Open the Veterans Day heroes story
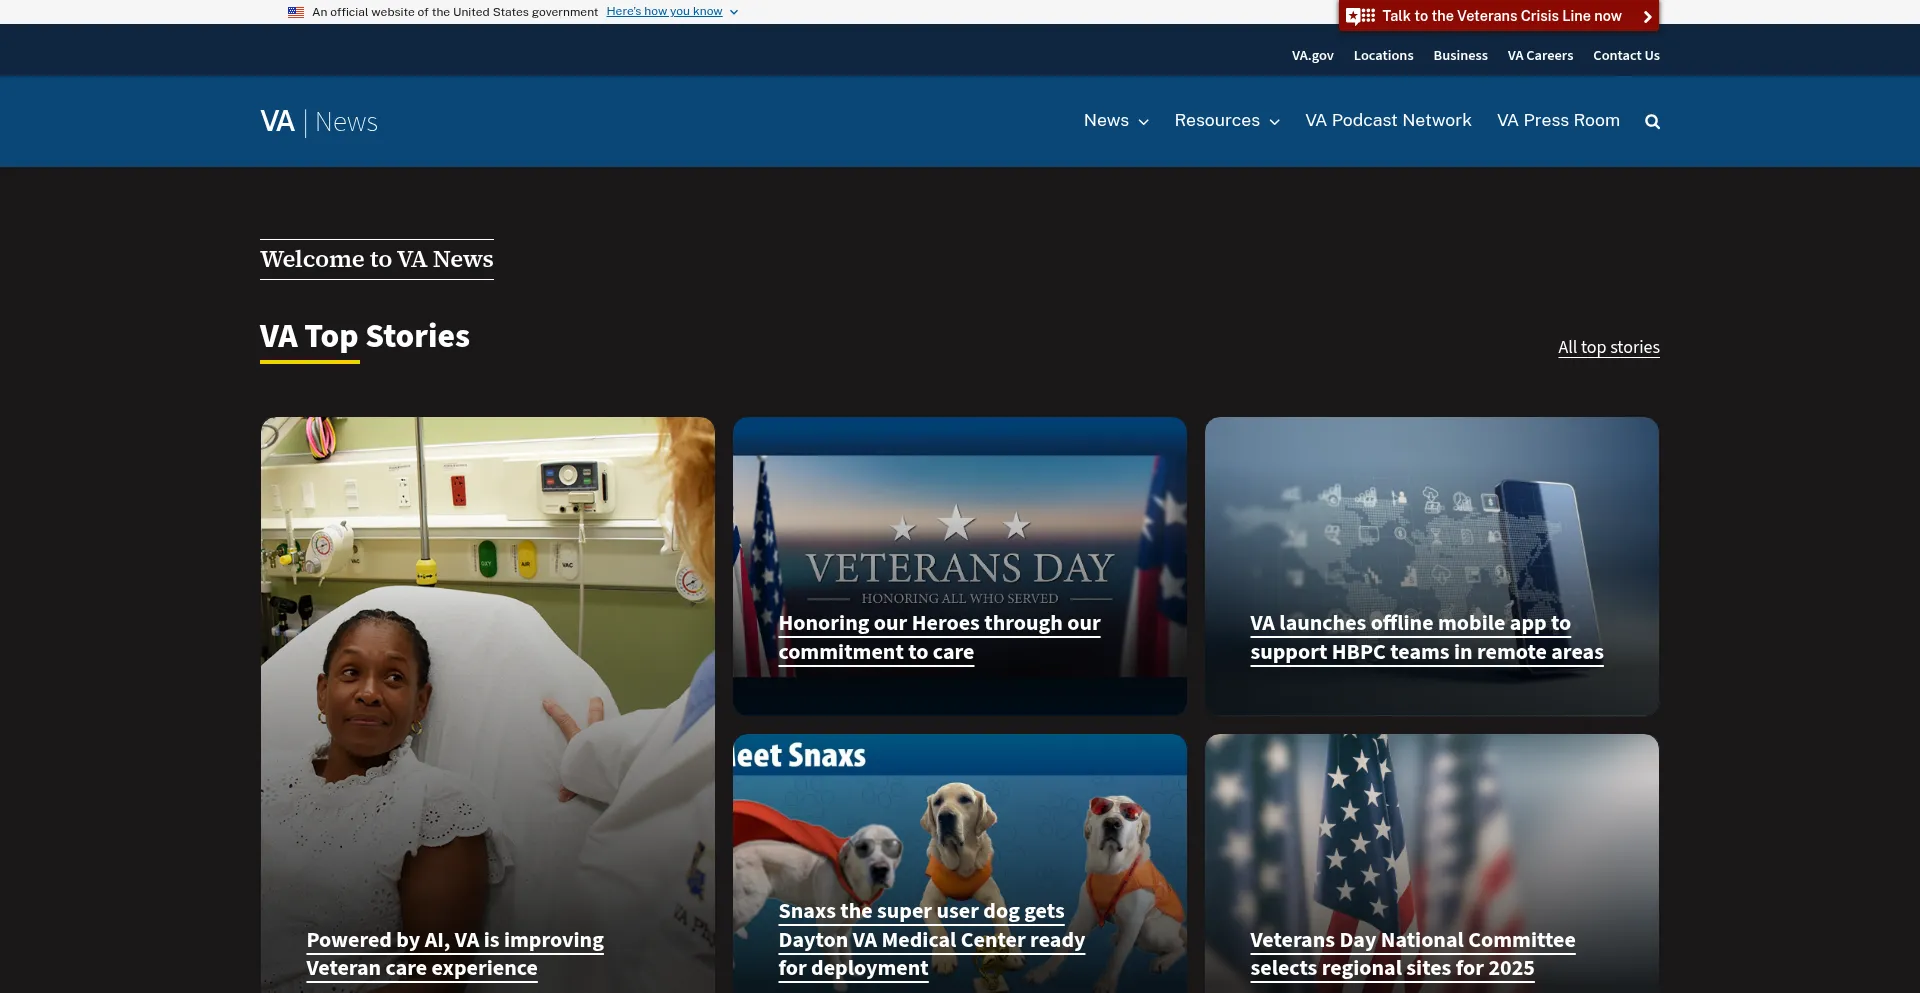Image resolution: width=1920 pixels, height=993 pixels. click(x=938, y=637)
